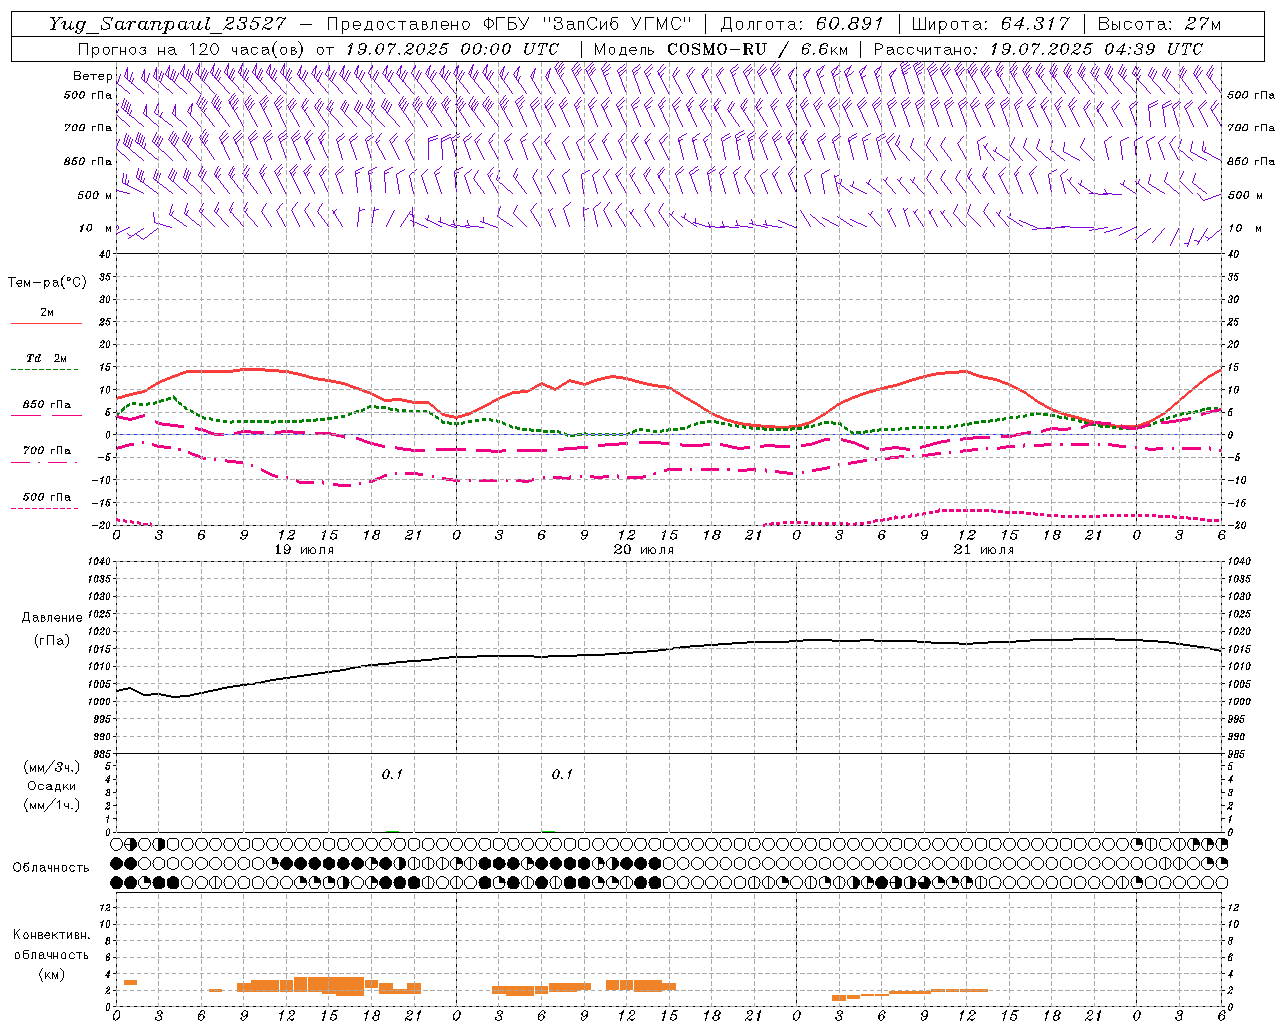Click the Осадки precipitation label

click(52, 786)
